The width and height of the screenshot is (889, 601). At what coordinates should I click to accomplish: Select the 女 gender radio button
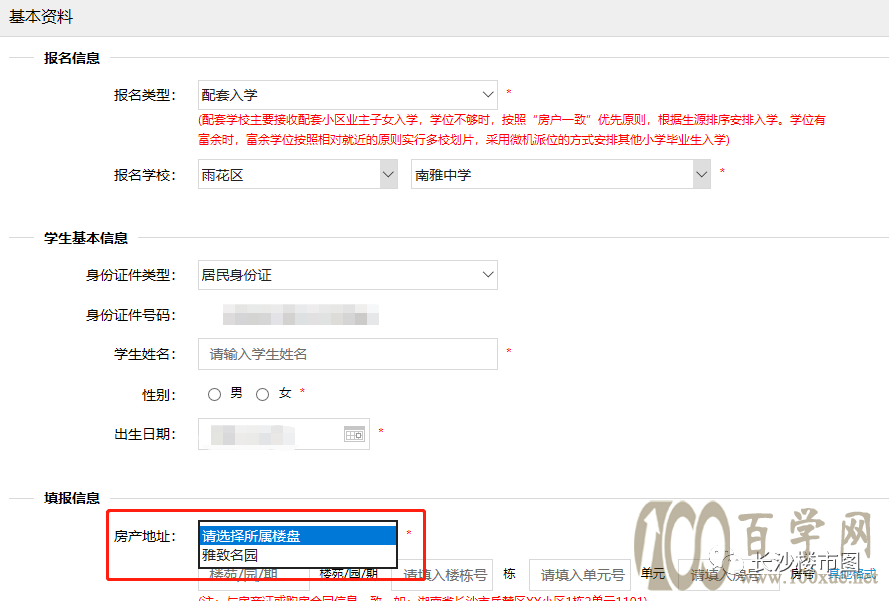pos(262,395)
